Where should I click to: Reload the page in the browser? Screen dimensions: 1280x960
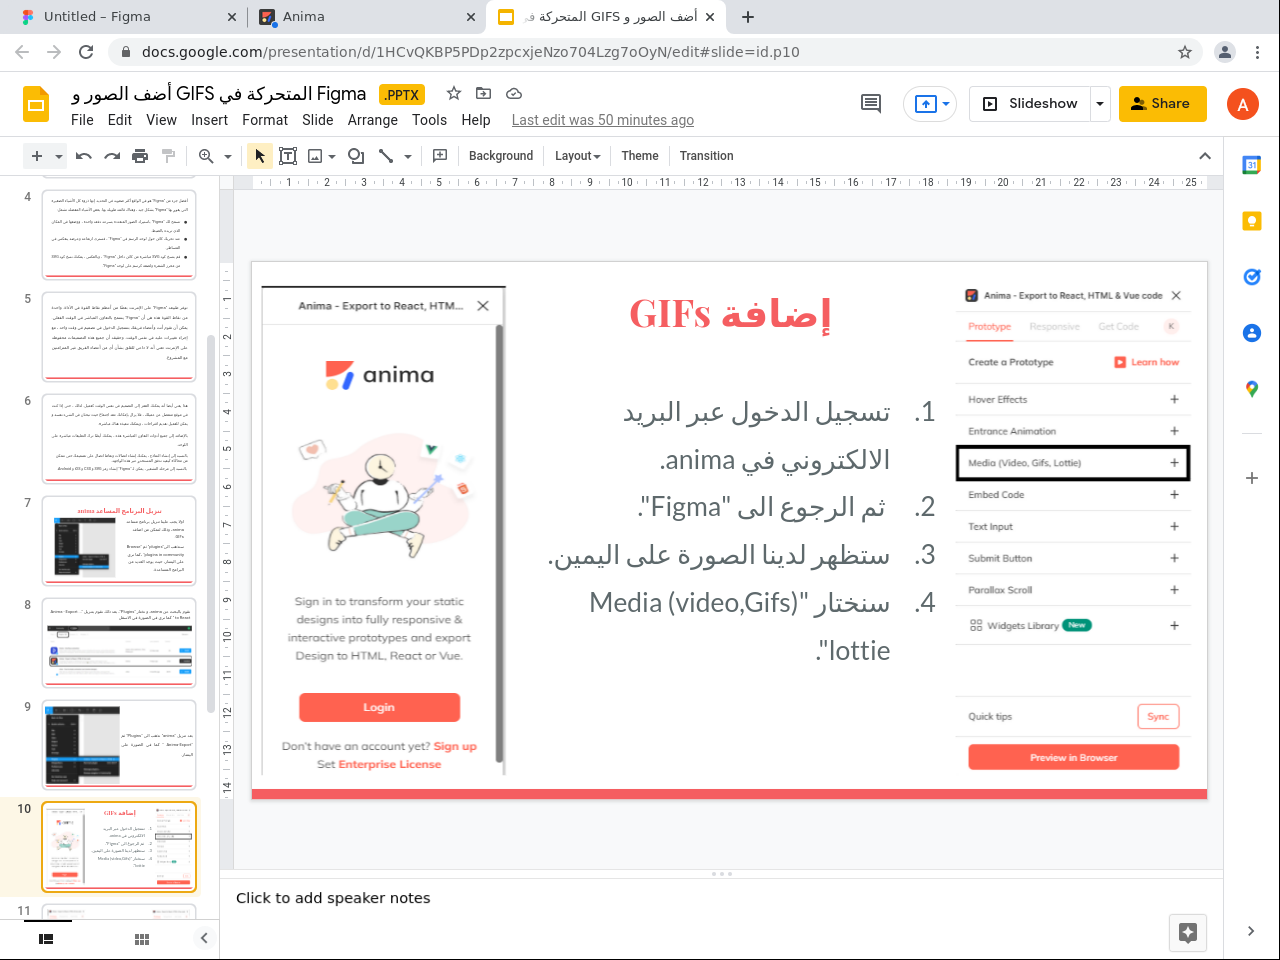point(86,52)
